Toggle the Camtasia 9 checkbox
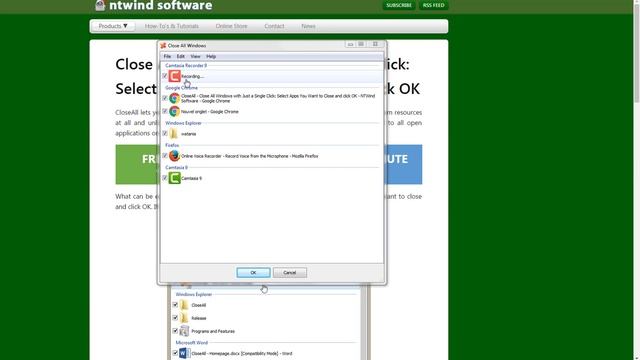 pos(165,178)
